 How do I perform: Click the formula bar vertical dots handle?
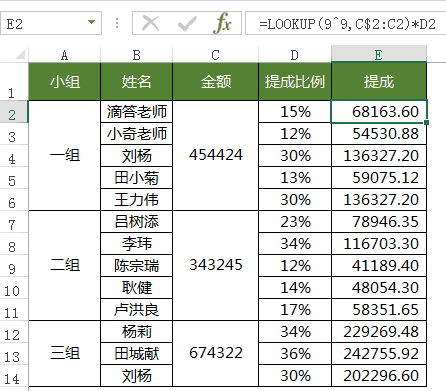[x=117, y=23]
